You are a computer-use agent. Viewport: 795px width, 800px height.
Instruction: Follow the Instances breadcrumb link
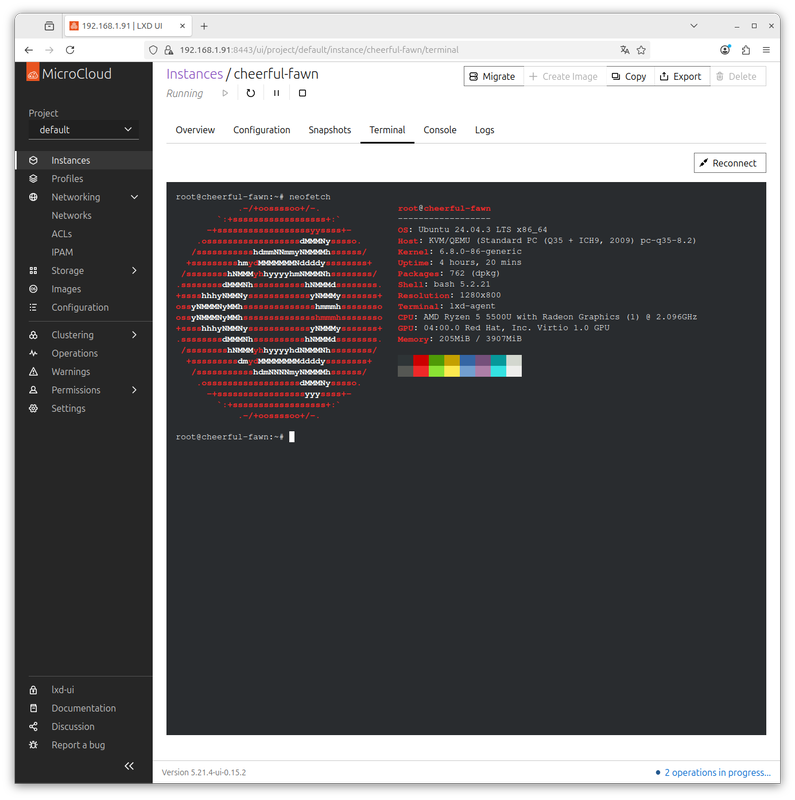pyautogui.click(x=194, y=74)
